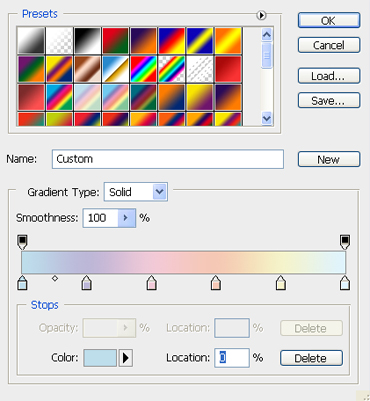Select the pale yellow color stop
The width and height of the screenshot is (370, 401).
[x=281, y=283]
